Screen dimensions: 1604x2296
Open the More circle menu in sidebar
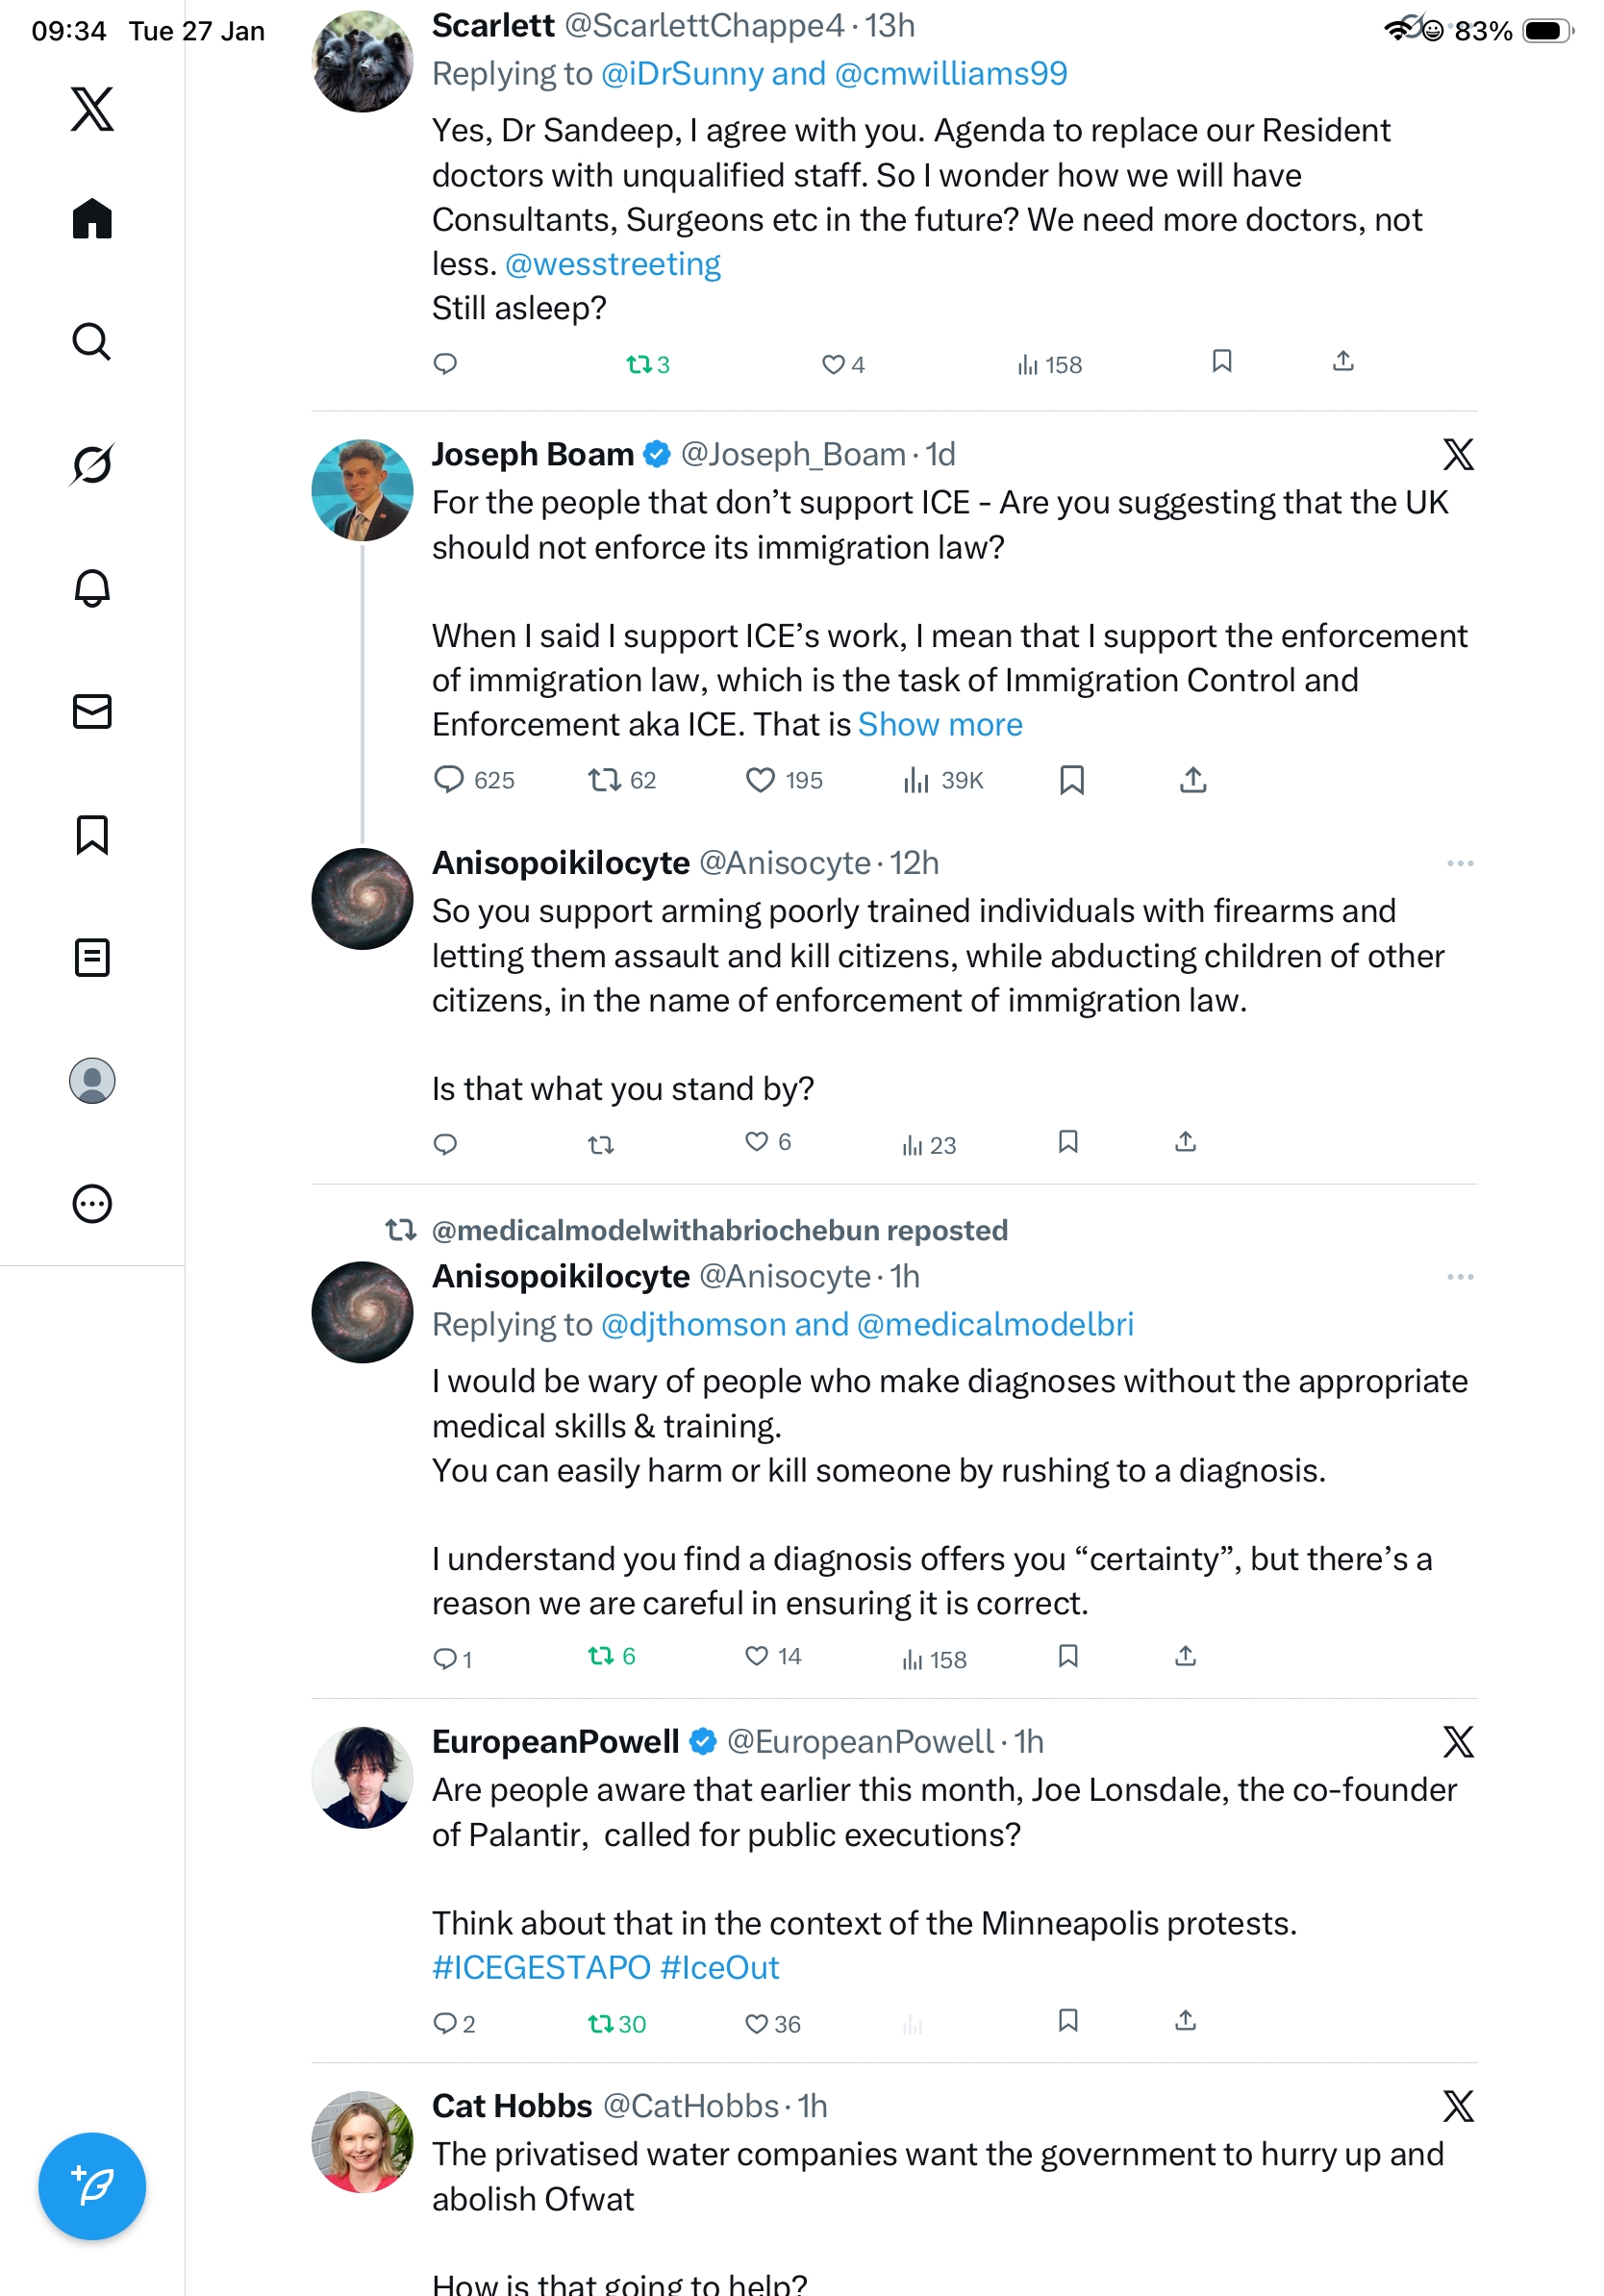[92, 1204]
